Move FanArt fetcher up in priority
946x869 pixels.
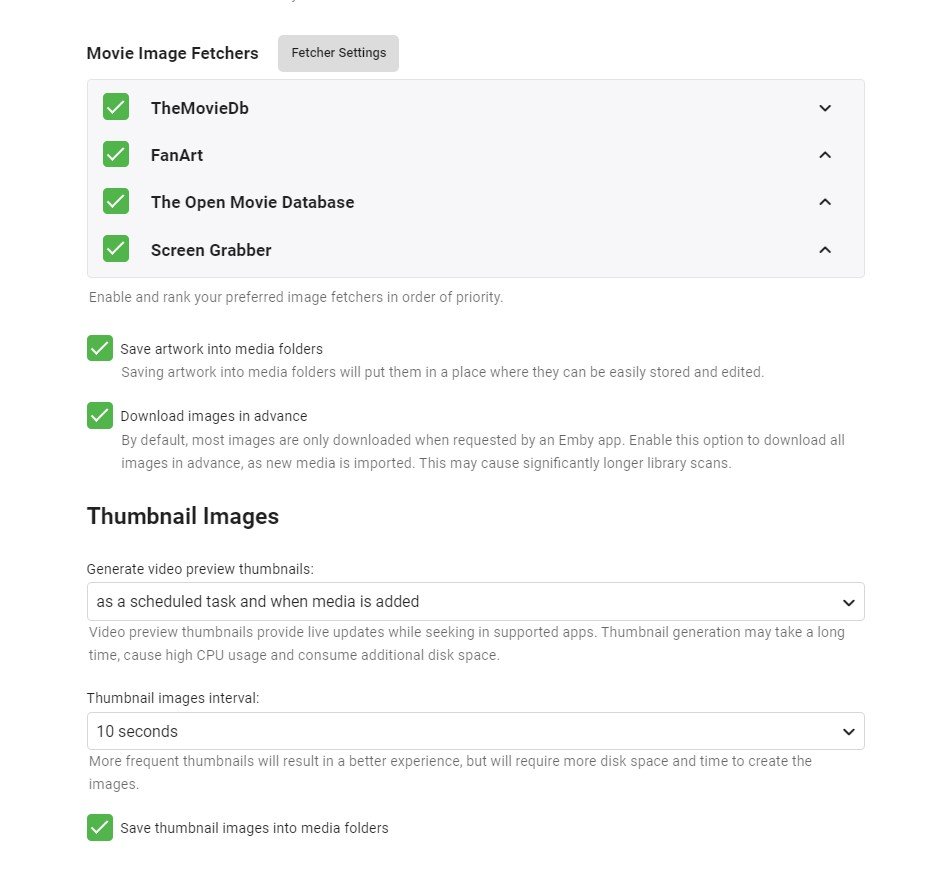(x=825, y=155)
